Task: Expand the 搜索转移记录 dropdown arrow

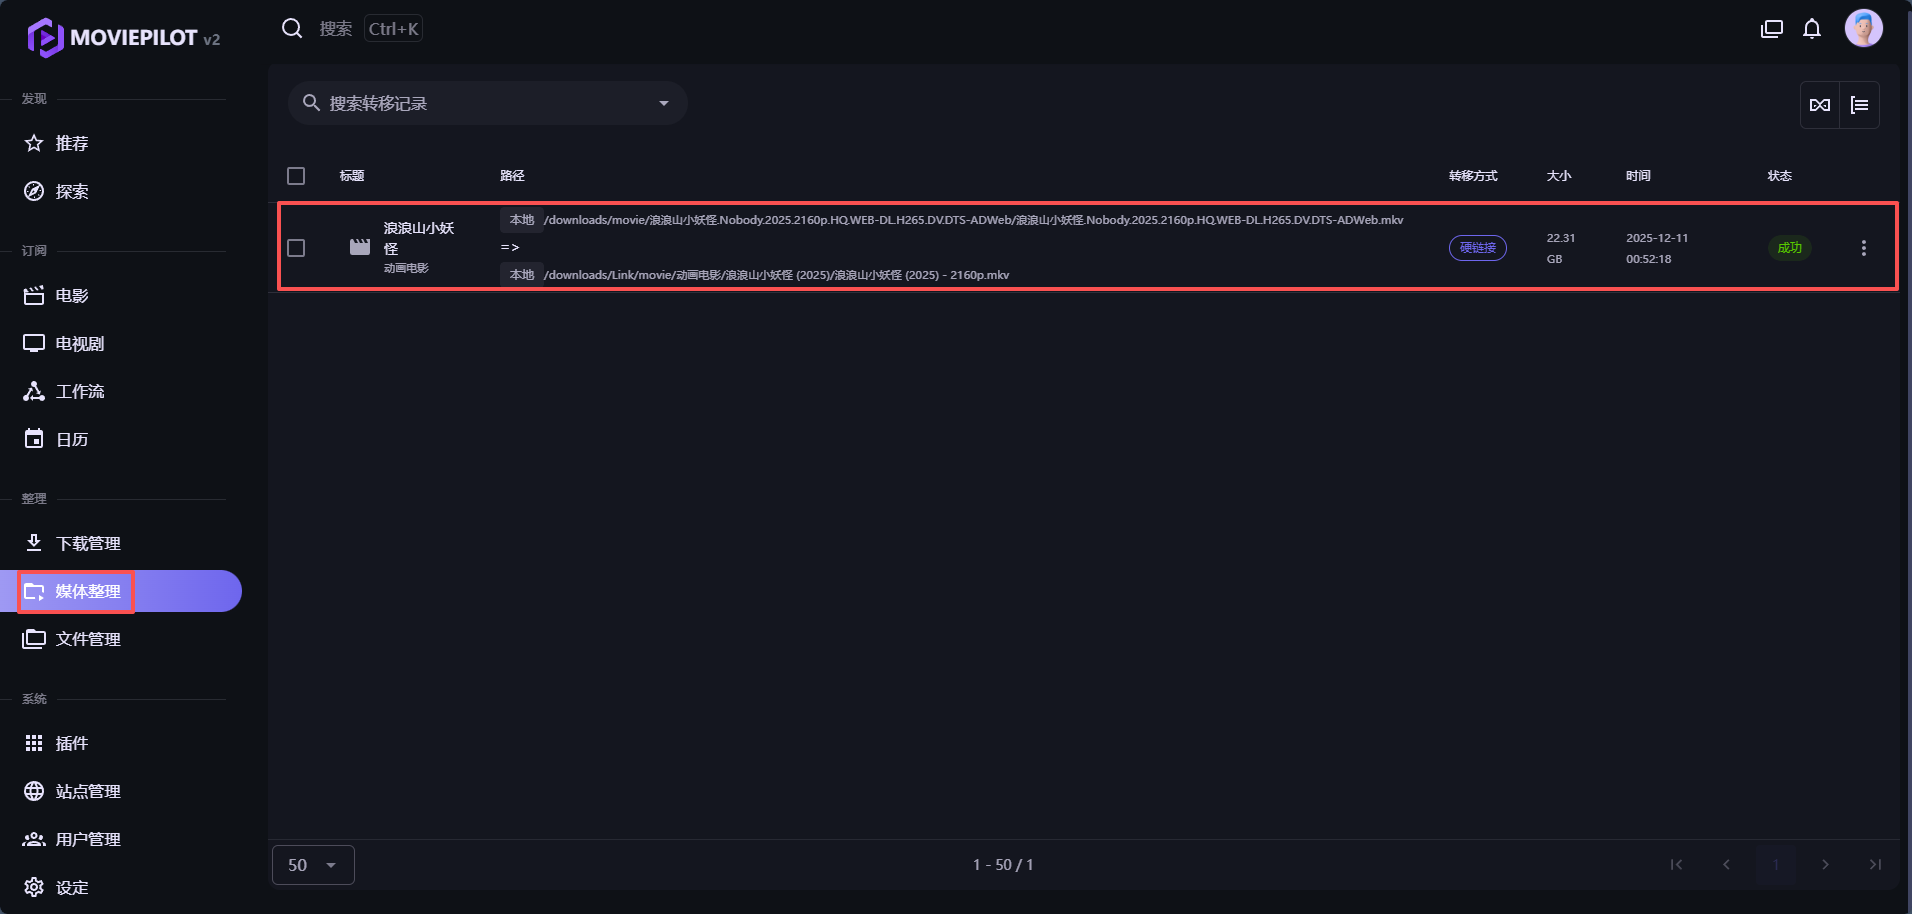Action: click(x=663, y=104)
